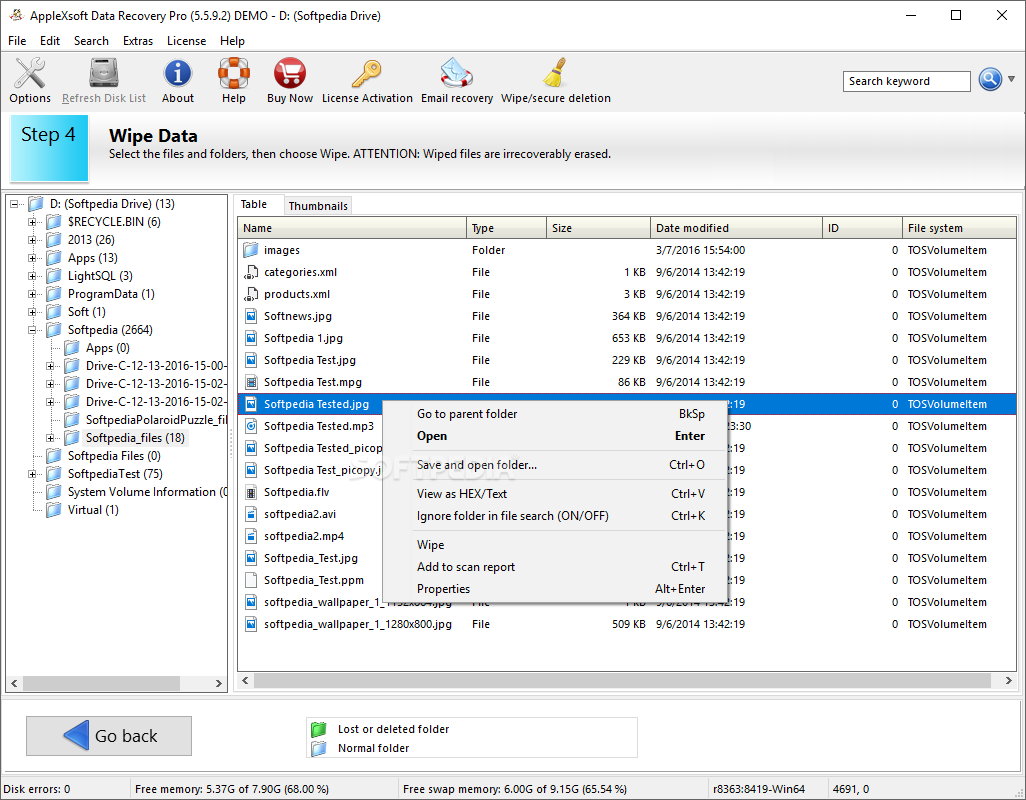The image size is (1026, 800).
Task: Select System Volume Information tree item
Action: coord(147,492)
